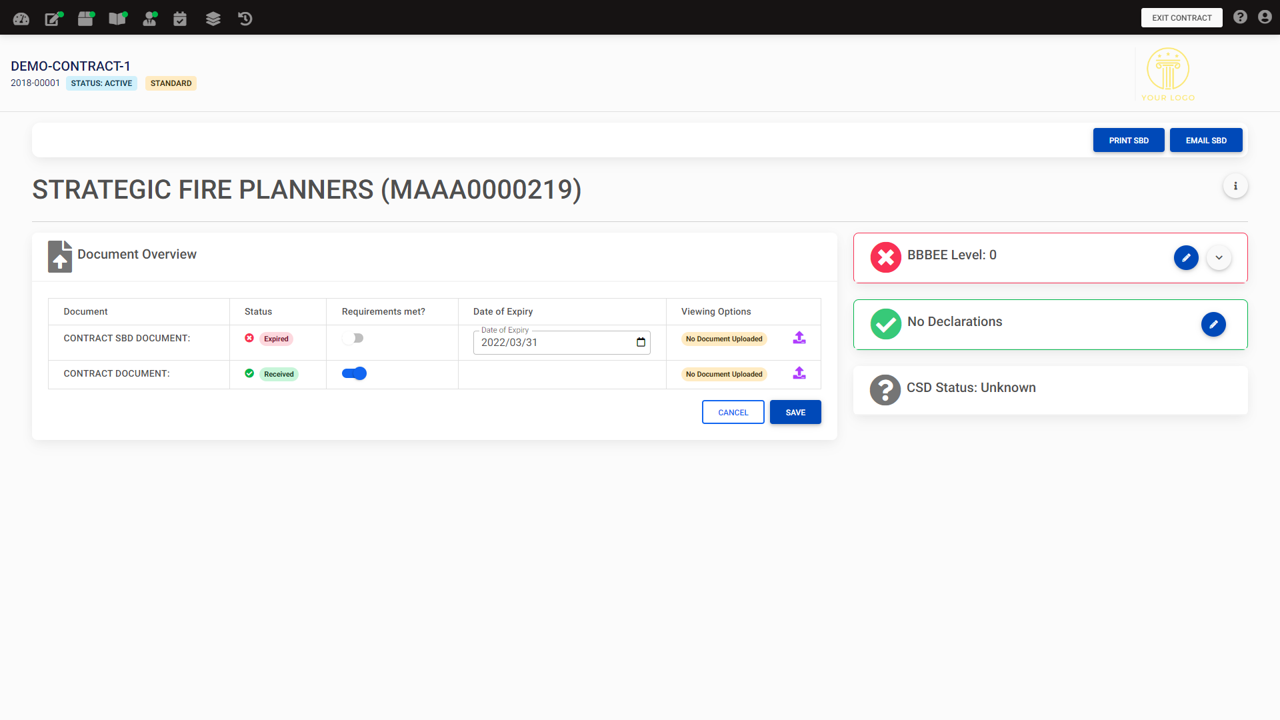Open the box package icon in navbar
Viewport: 1280px width, 720px height.
coord(85,18)
